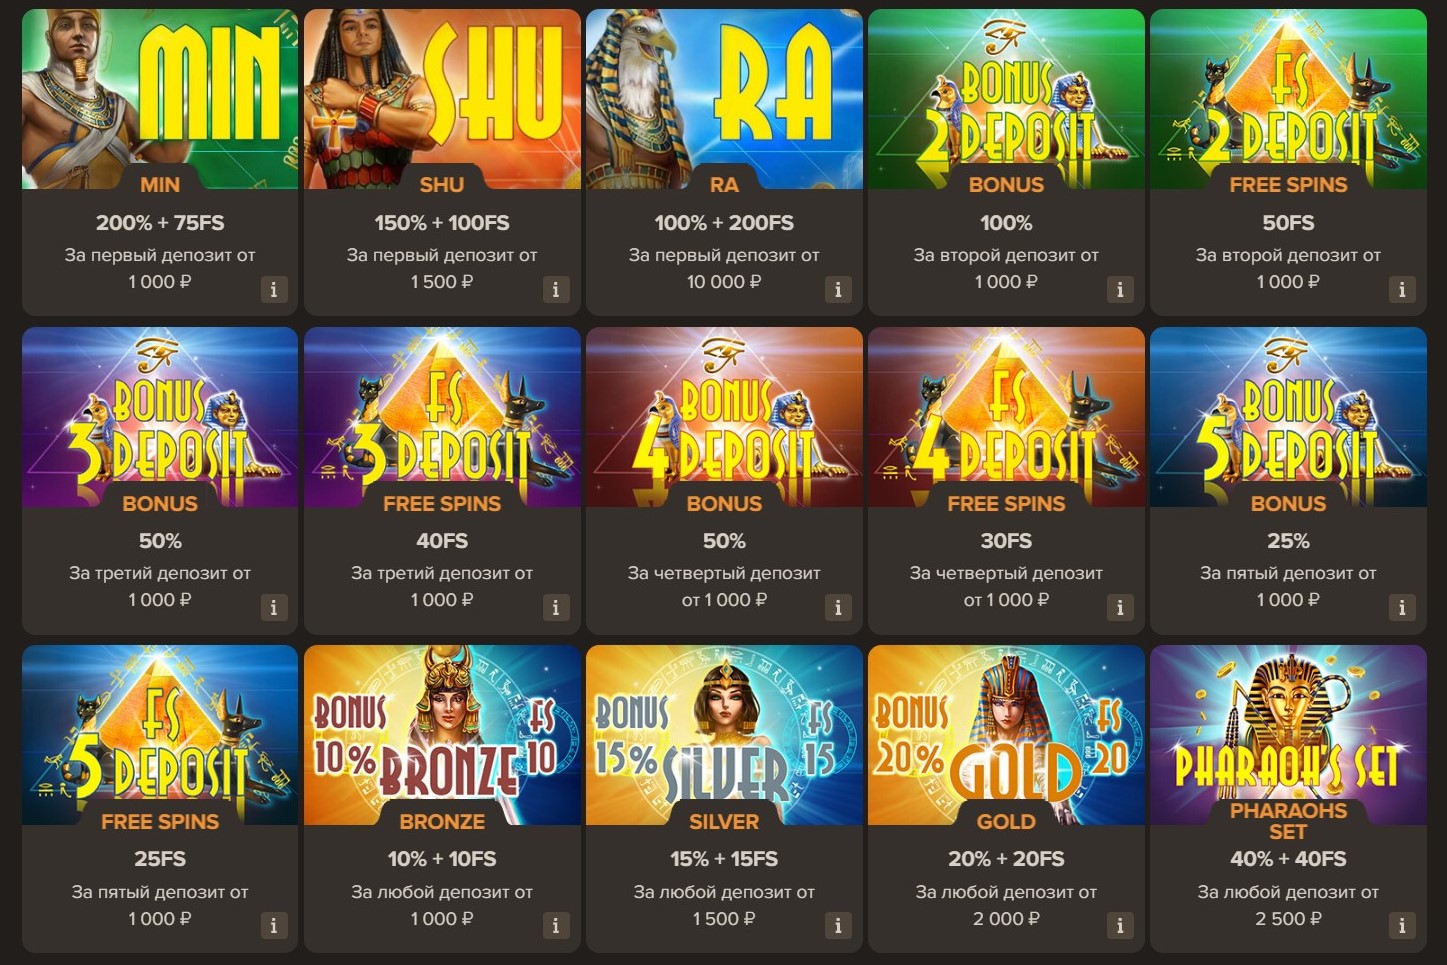The image size is (1447, 965).
Task: Select the Pharaoh's Set banner image
Action: click(x=1288, y=735)
